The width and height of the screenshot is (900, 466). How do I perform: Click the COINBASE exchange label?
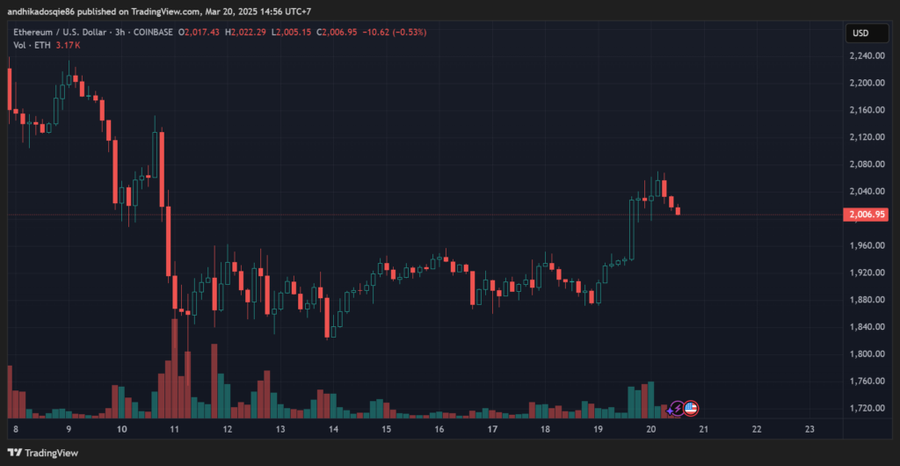click(x=153, y=33)
